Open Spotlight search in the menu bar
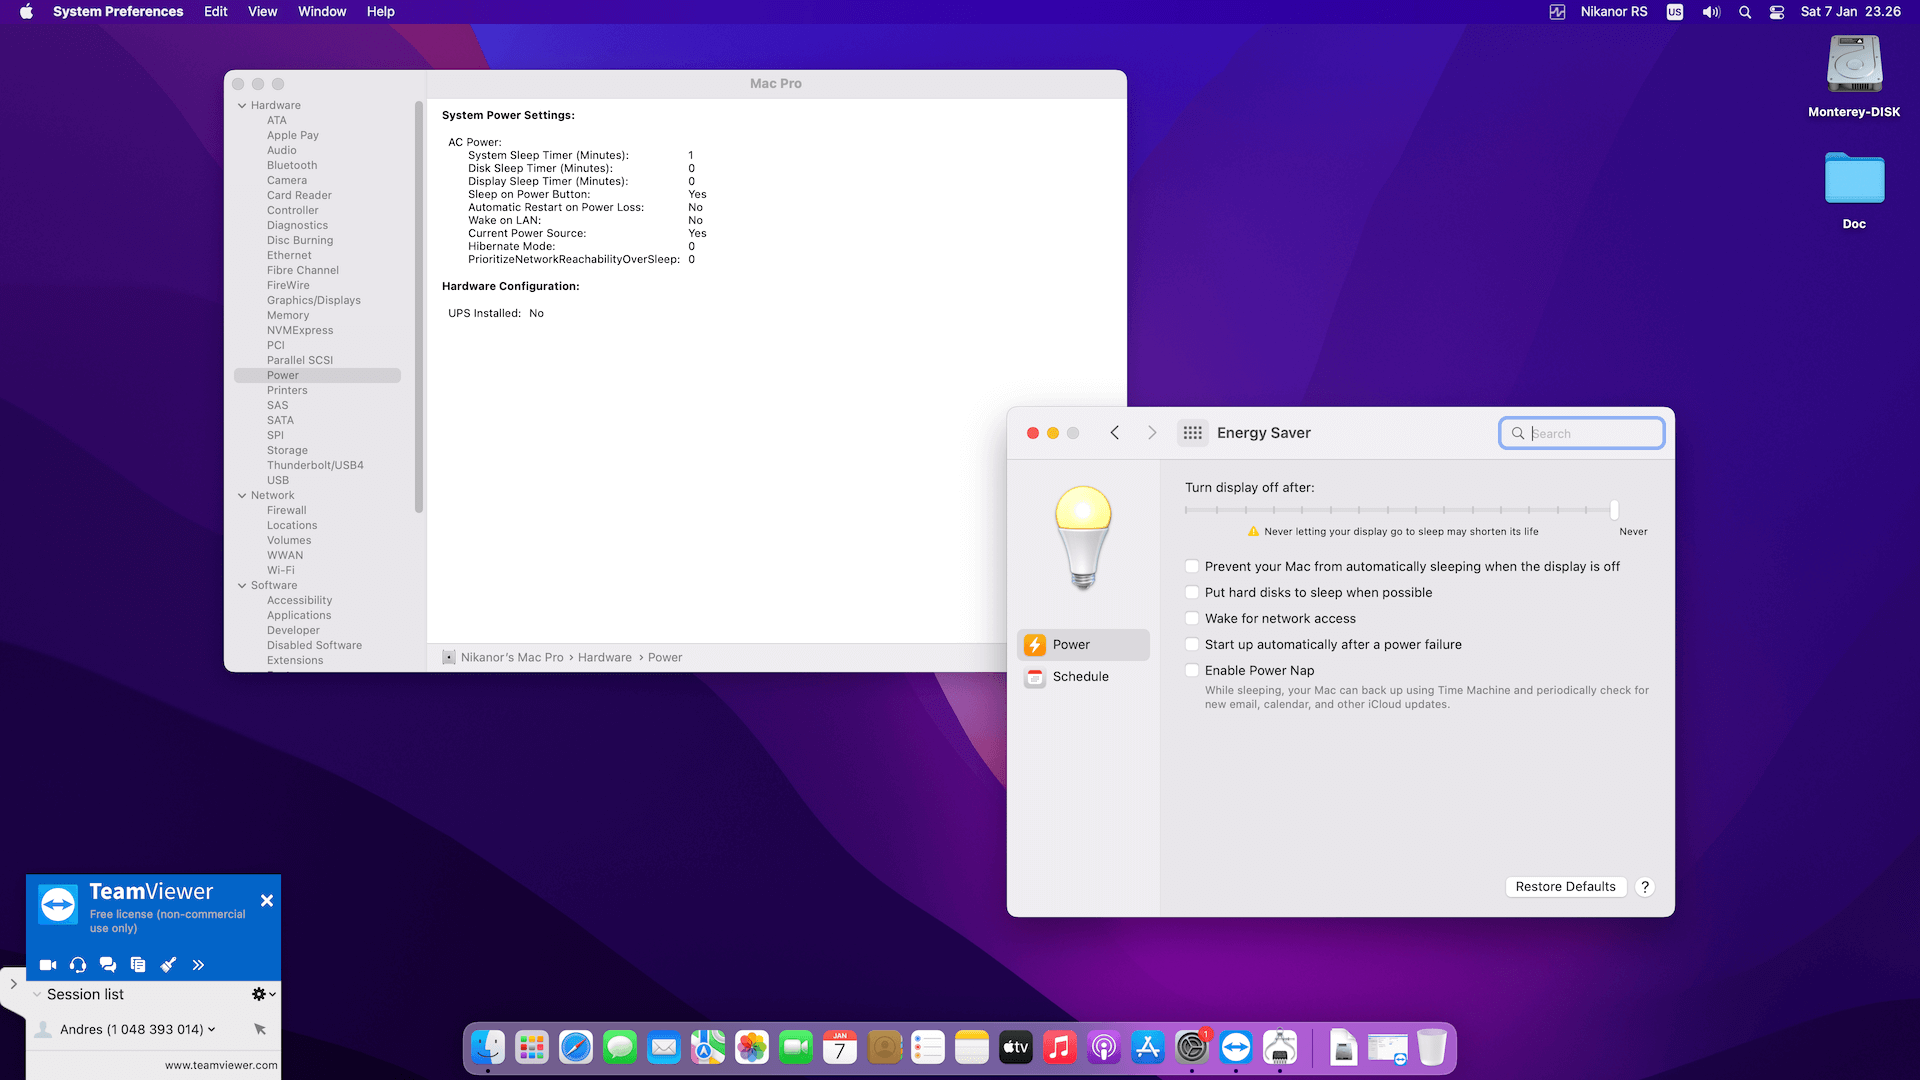 pyautogui.click(x=1745, y=12)
